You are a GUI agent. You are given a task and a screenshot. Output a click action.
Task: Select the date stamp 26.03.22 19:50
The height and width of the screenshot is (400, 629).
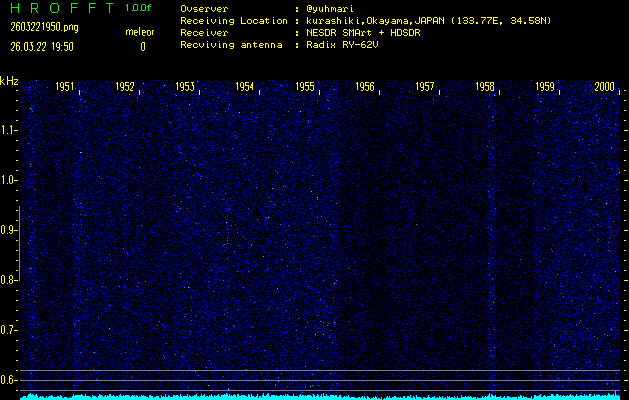42,47
